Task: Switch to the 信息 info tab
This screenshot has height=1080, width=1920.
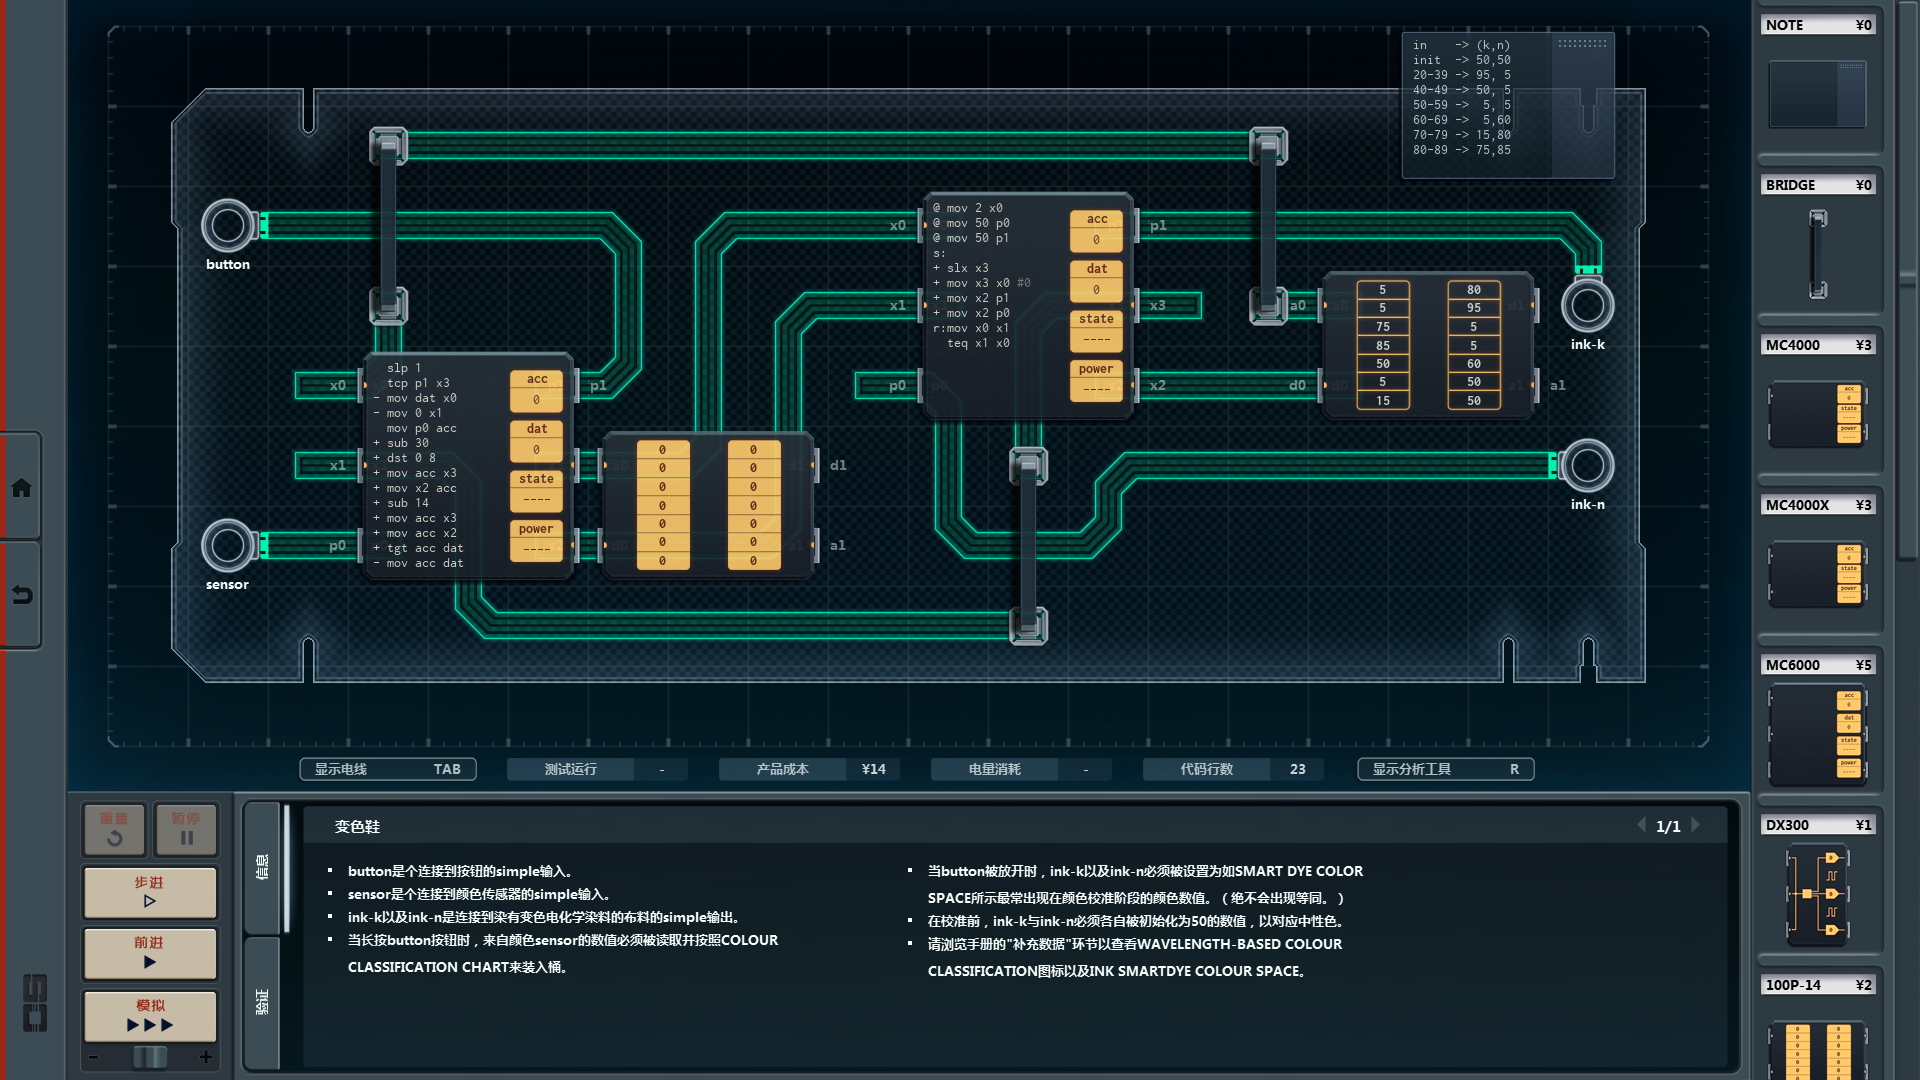Action: click(x=262, y=867)
